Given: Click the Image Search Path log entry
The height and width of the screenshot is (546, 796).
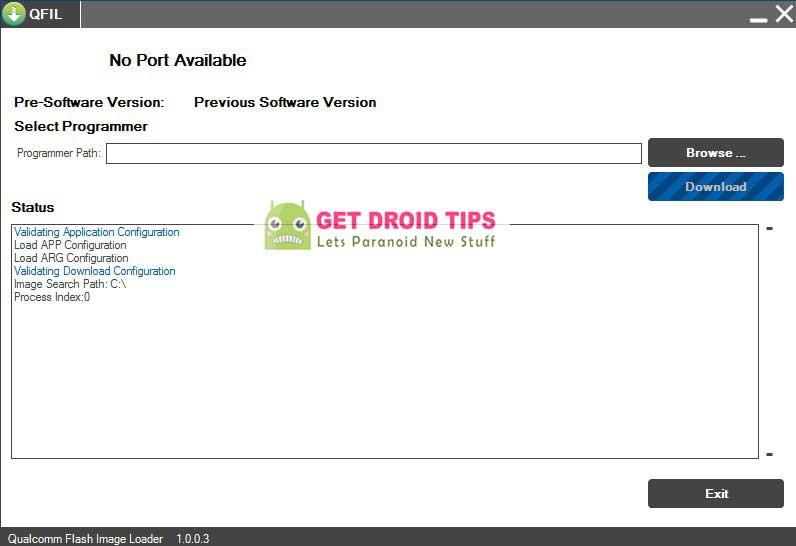Looking at the screenshot, I should pos(70,284).
